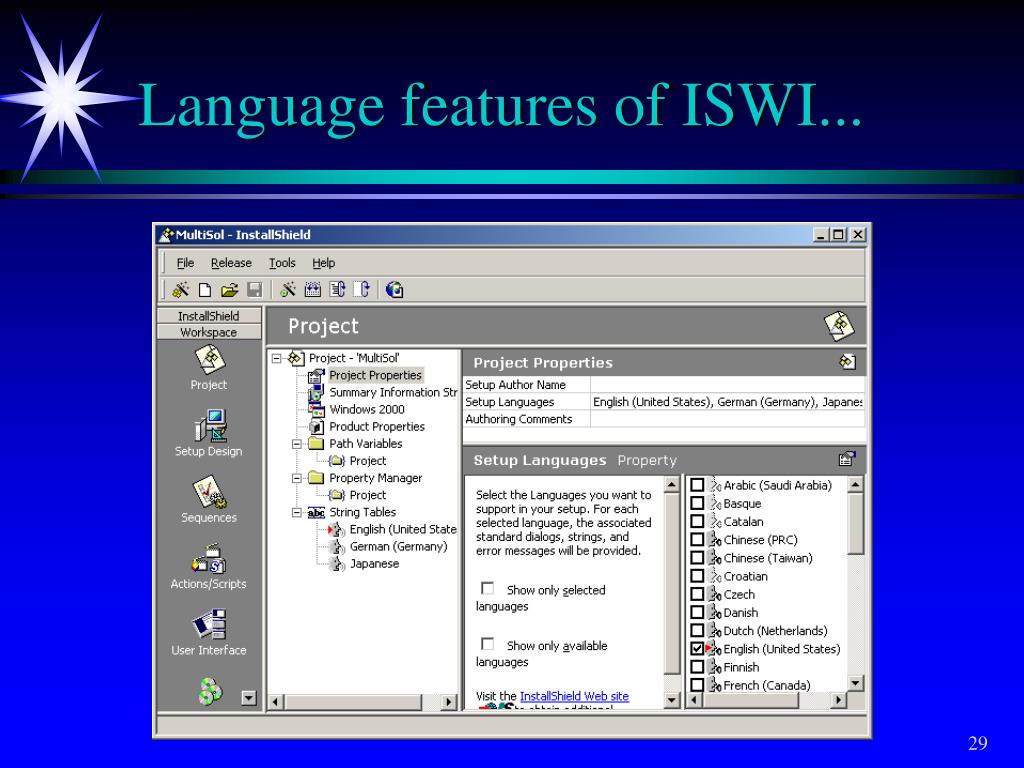Check the Finnish language checkbox
The image size is (1024, 768).
pyautogui.click(x=697, y=667)
